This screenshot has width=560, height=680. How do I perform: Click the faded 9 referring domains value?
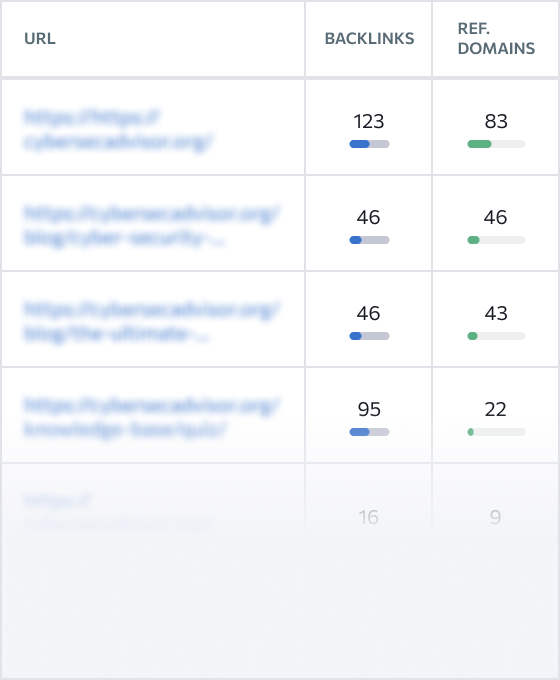[495, 517]
